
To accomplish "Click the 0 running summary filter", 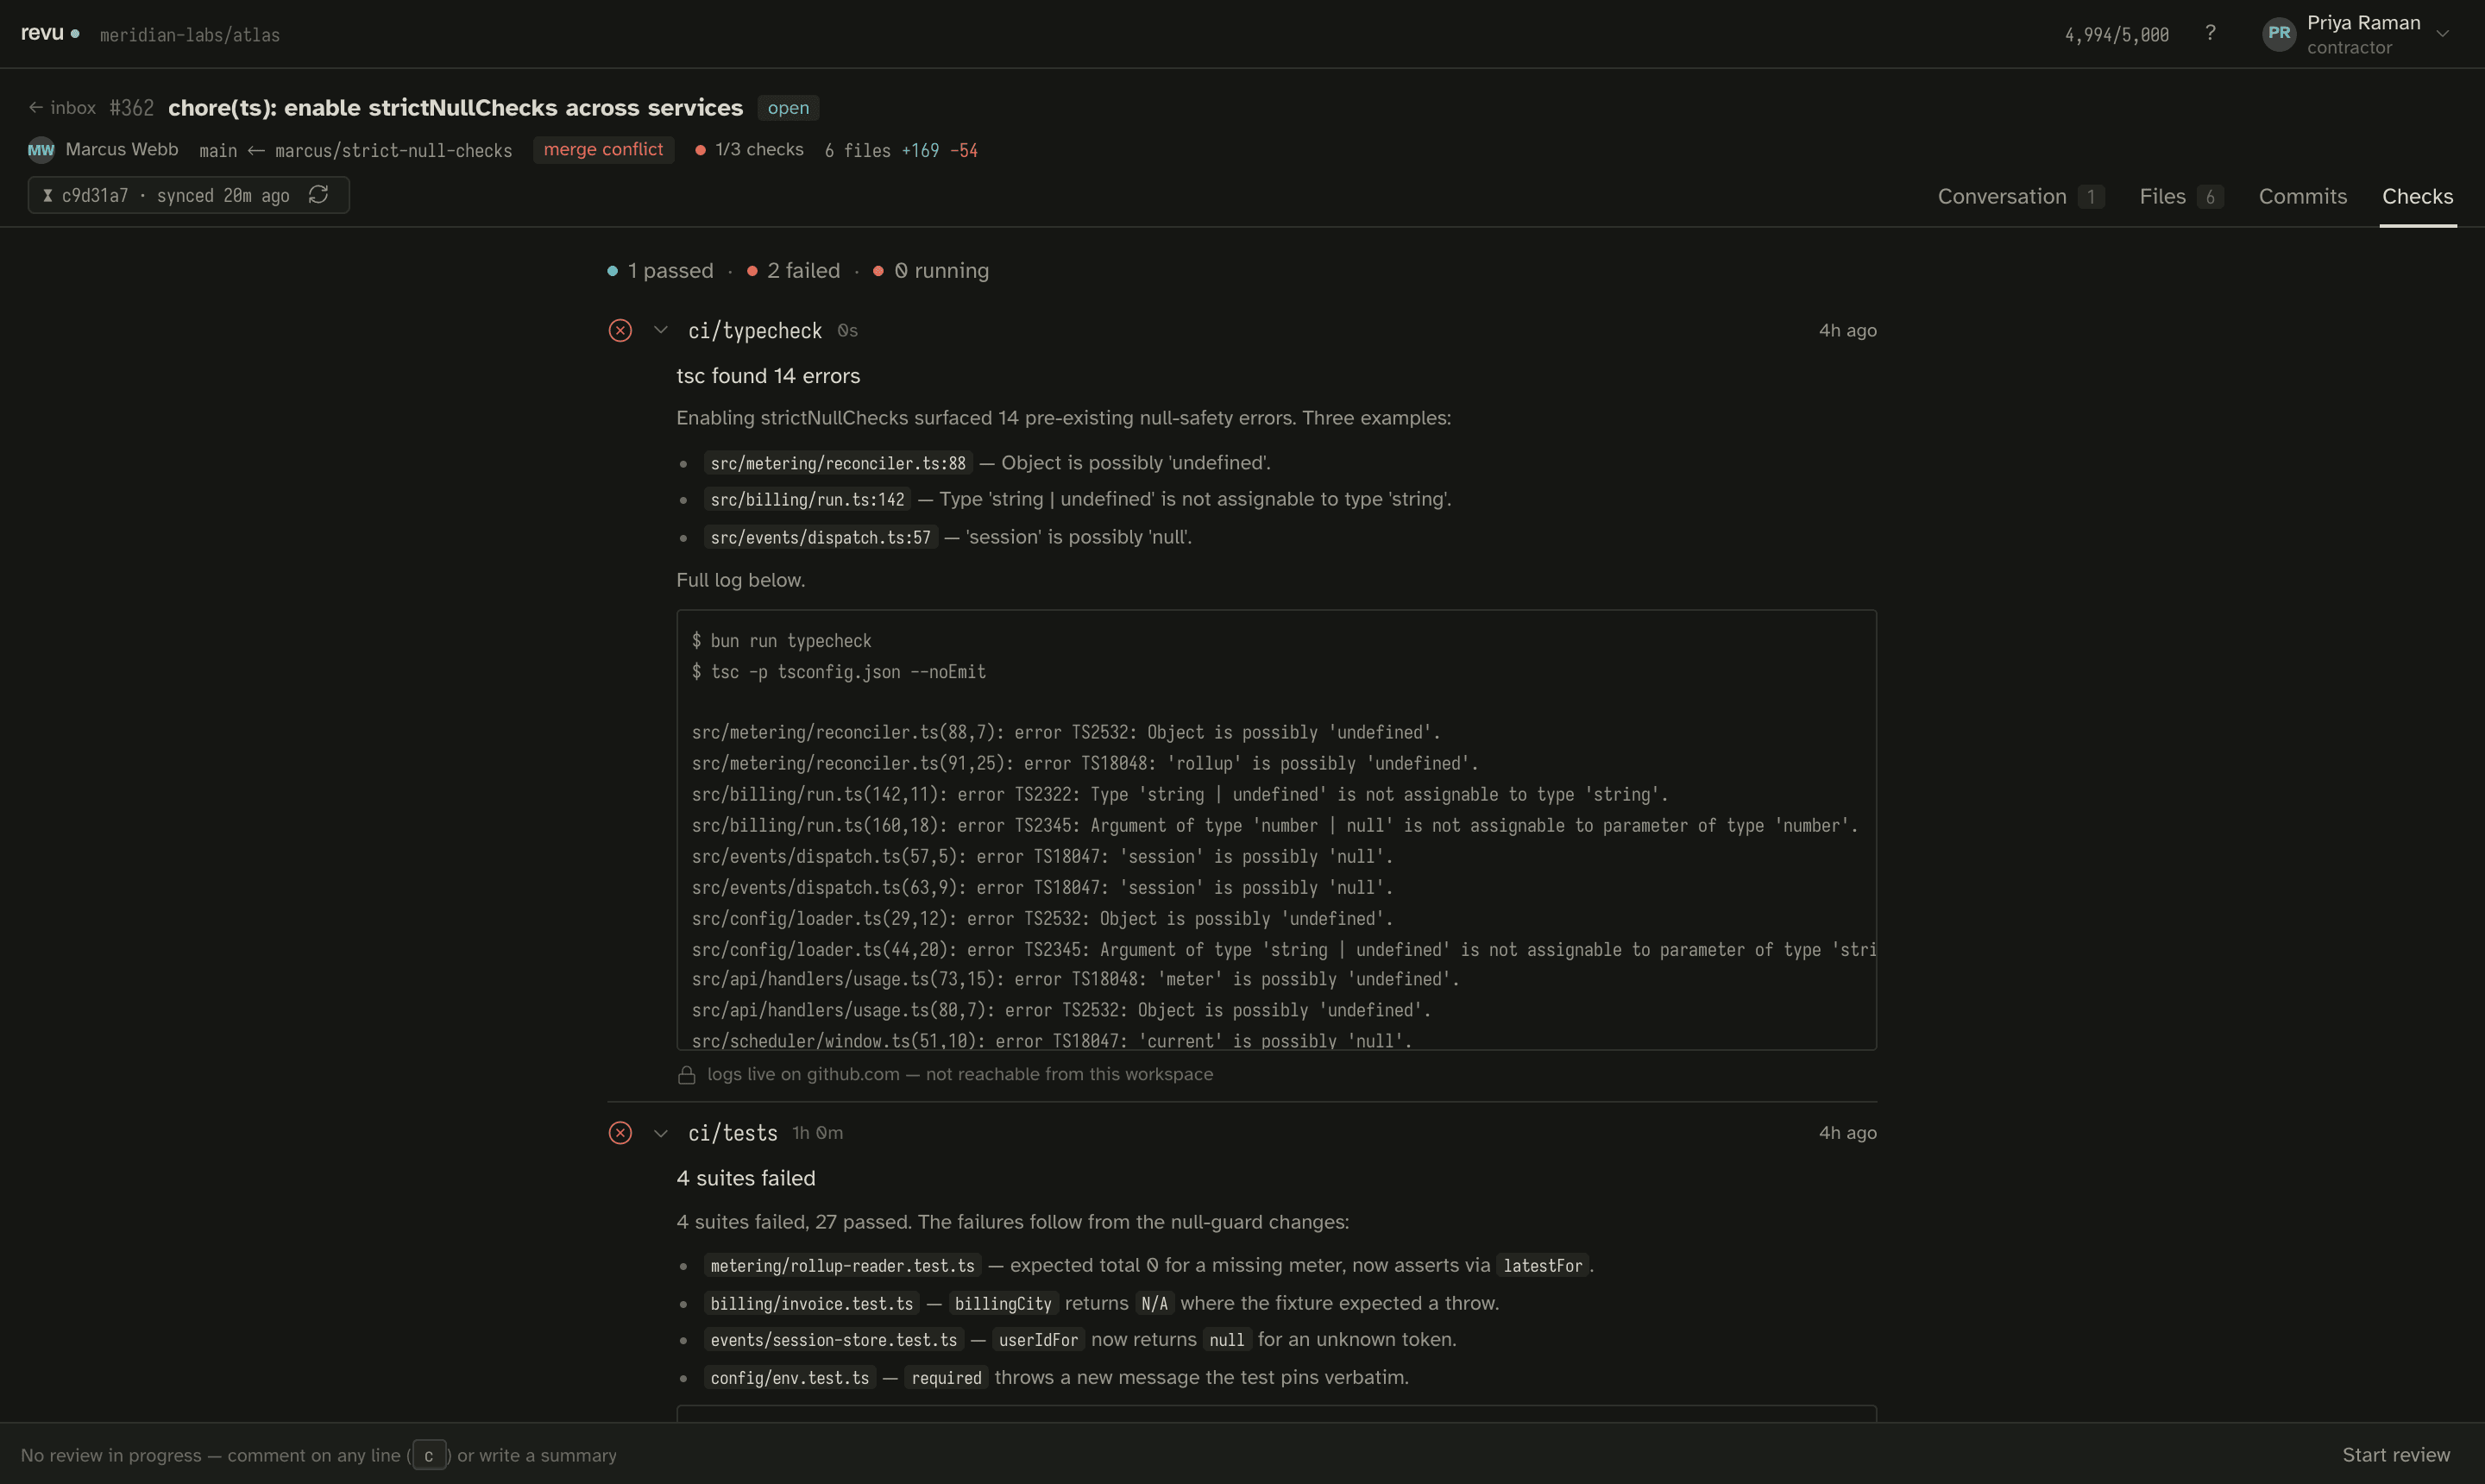I will (930, 270).
